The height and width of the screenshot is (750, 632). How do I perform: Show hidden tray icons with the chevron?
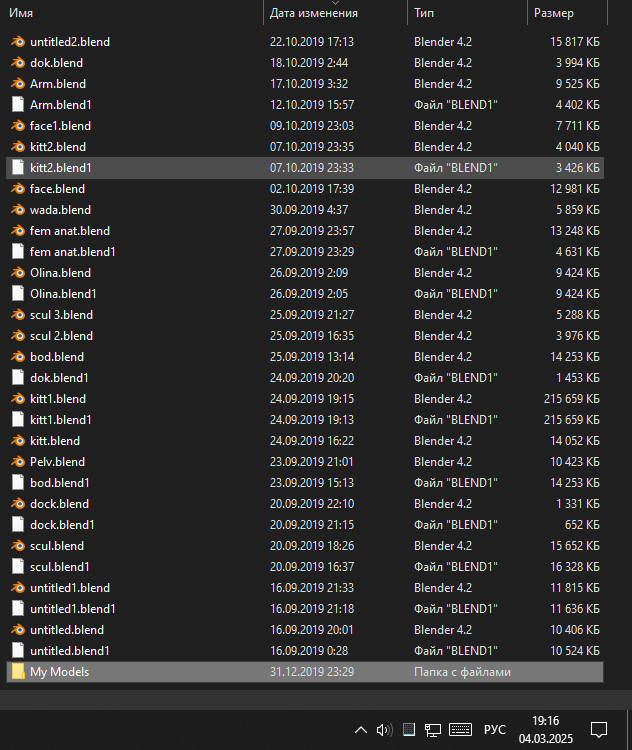(361, 730)
